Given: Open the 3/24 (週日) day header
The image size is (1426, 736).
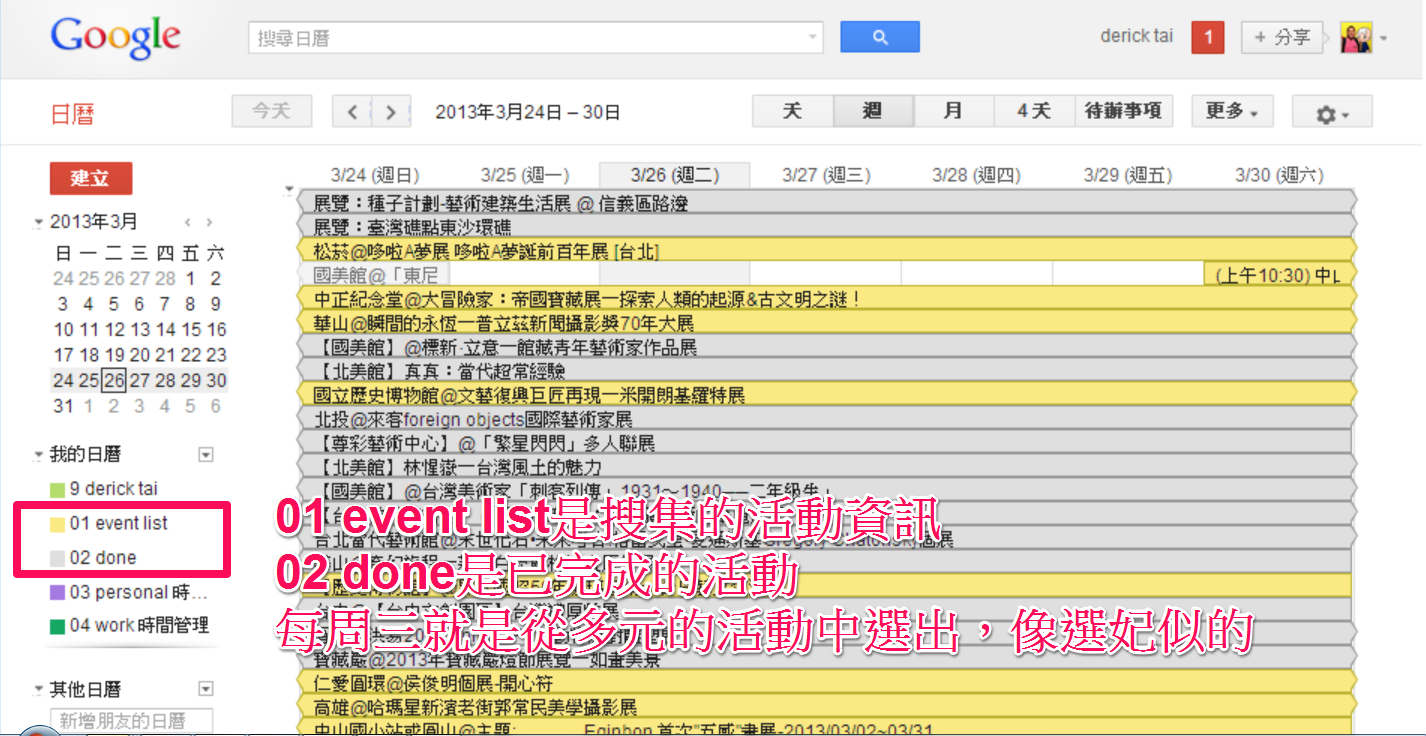Looking at the screenshot, I should [374, 175].
